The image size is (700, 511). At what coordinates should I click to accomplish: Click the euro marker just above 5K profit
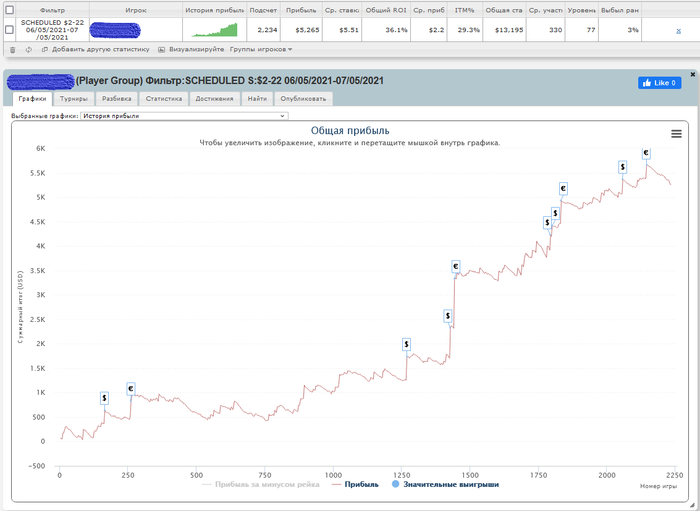[563, 189]
